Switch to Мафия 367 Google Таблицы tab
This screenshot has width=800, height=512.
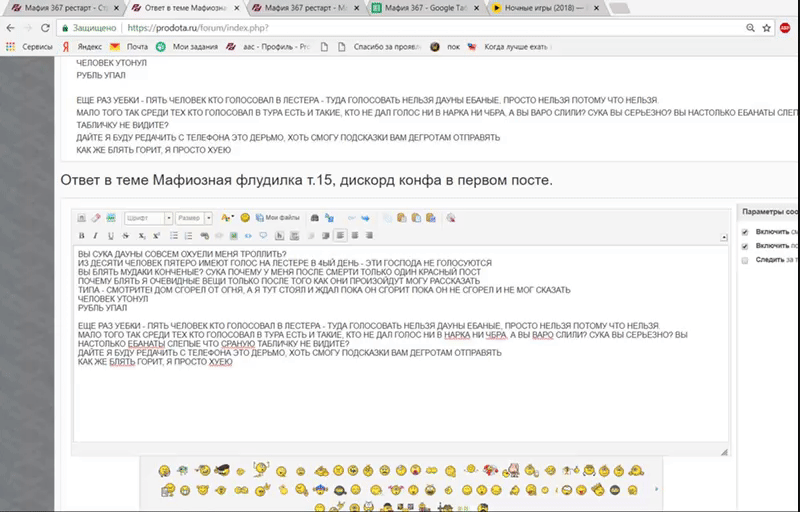[x=425, y=8]
